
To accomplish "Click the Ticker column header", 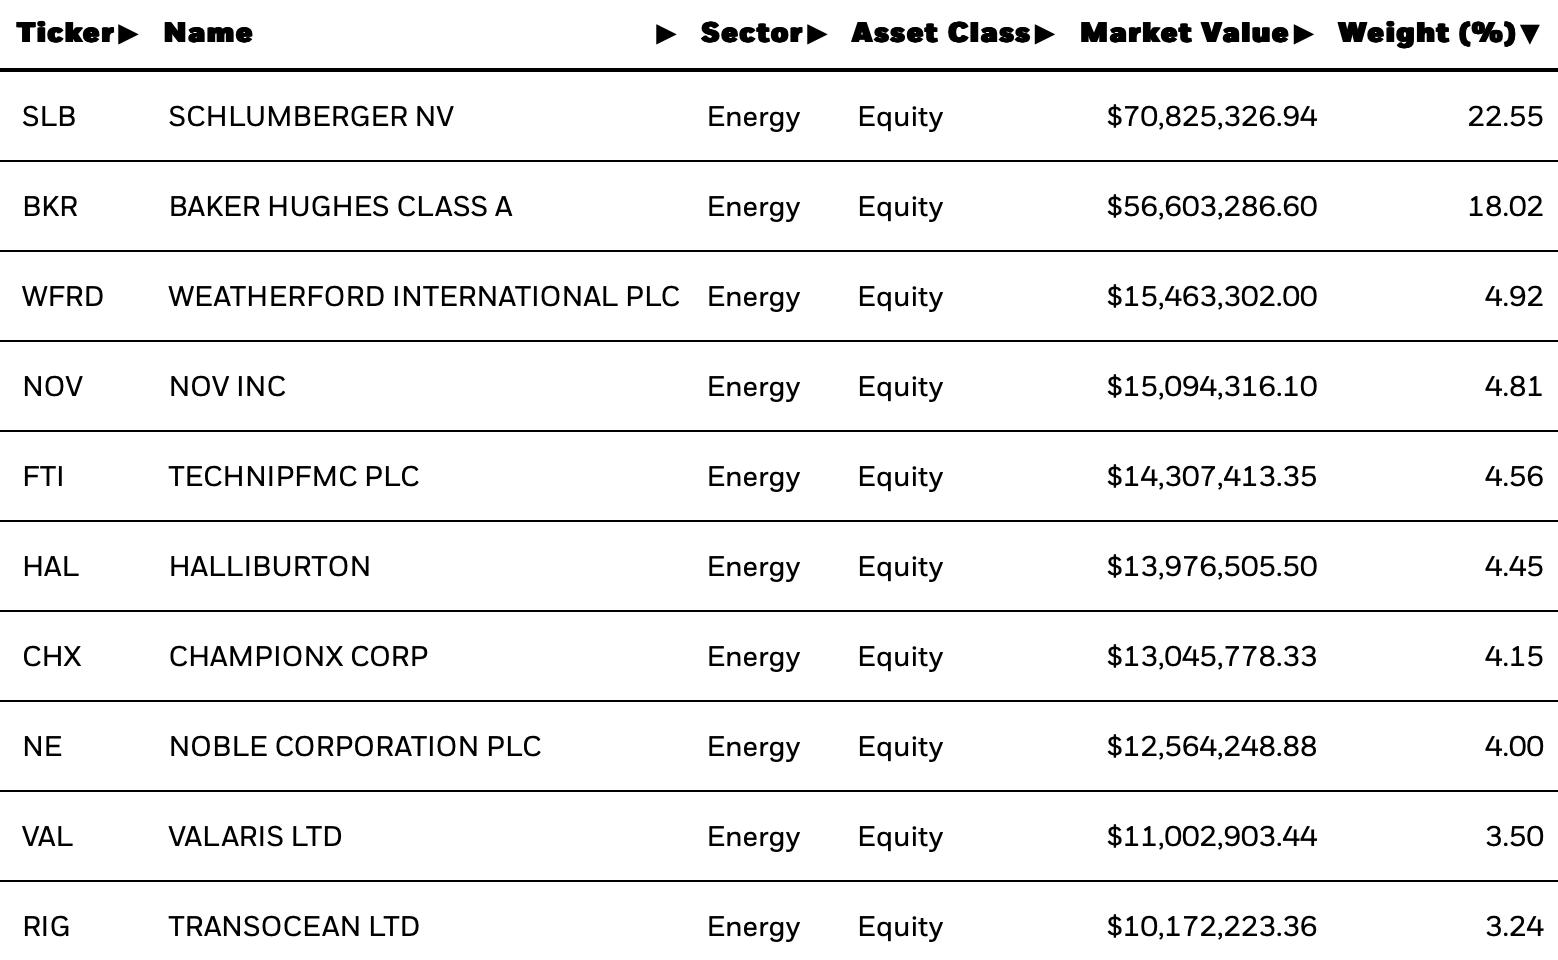I will point(66,33).
